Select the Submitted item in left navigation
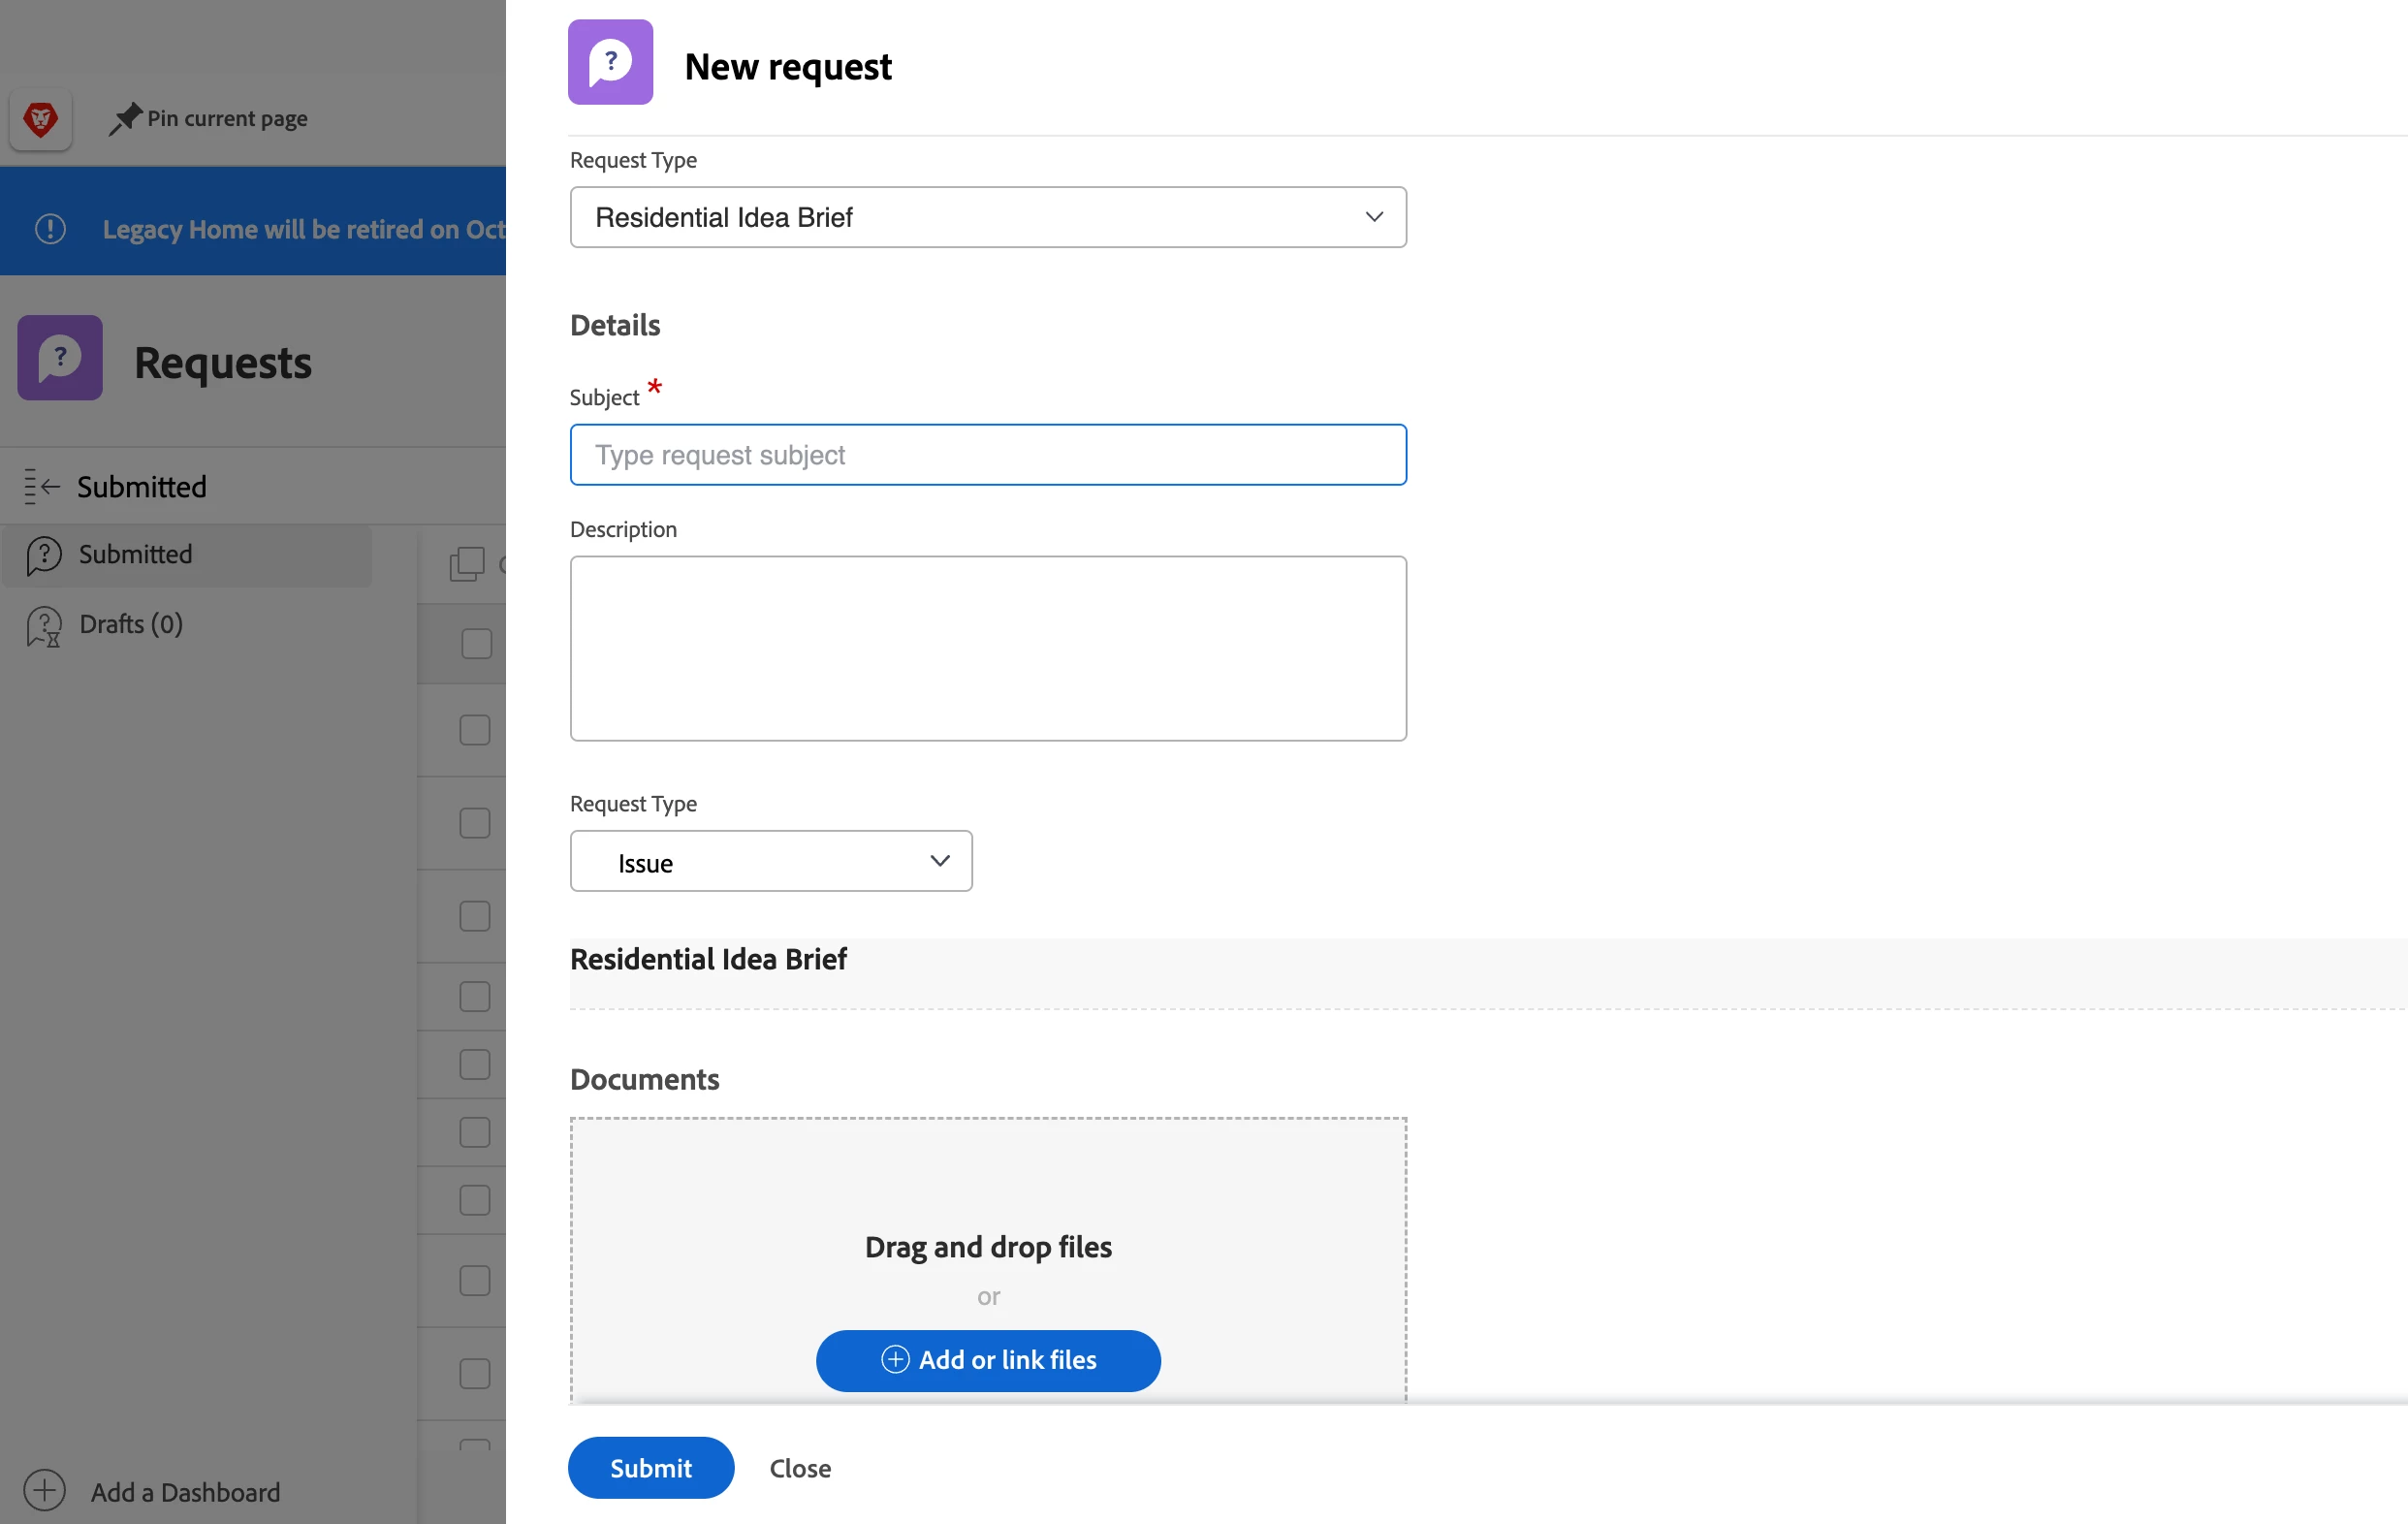The image size is (2408, 1524). (135, 554)
